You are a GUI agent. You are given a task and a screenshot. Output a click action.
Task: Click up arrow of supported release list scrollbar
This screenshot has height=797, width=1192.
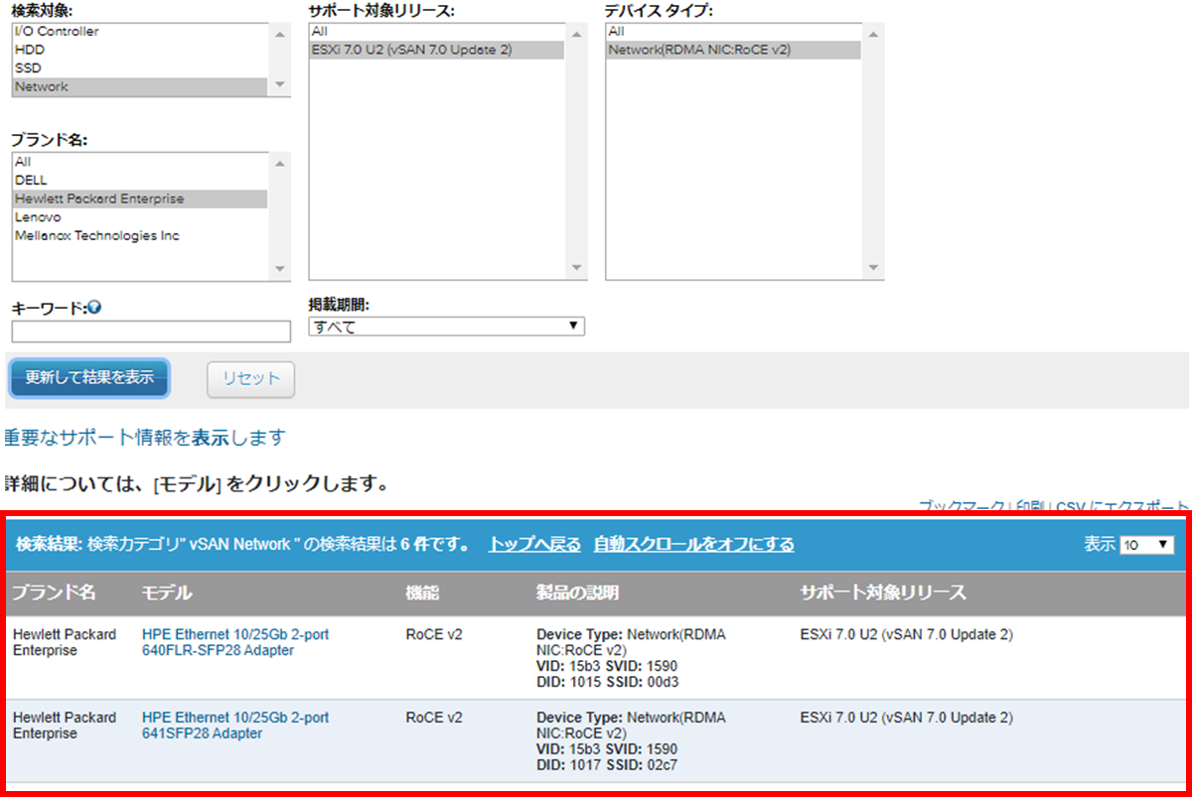point(576,34)
